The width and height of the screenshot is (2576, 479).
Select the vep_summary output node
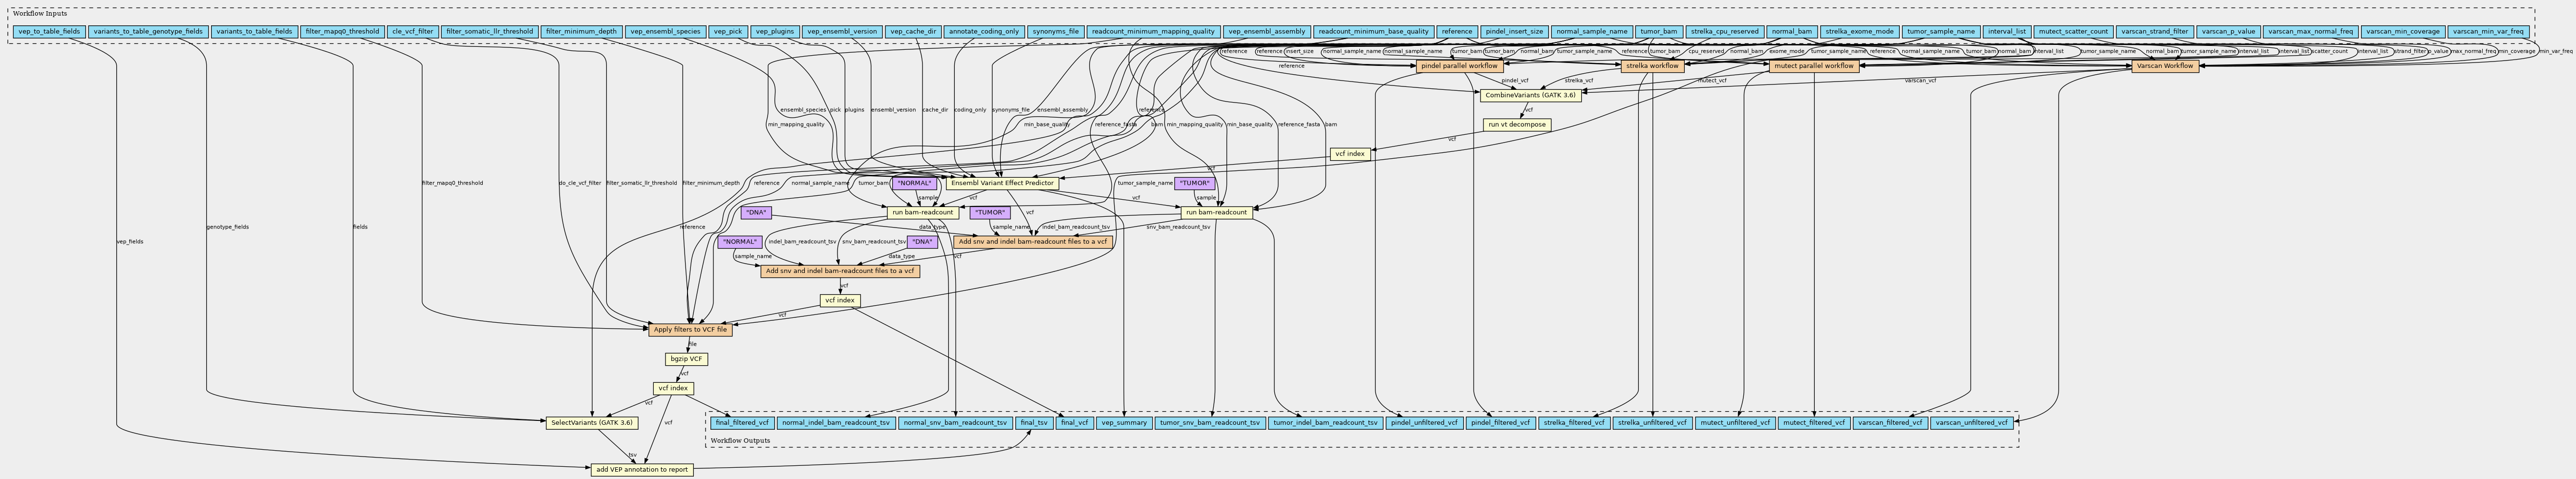click(1124, 423)
